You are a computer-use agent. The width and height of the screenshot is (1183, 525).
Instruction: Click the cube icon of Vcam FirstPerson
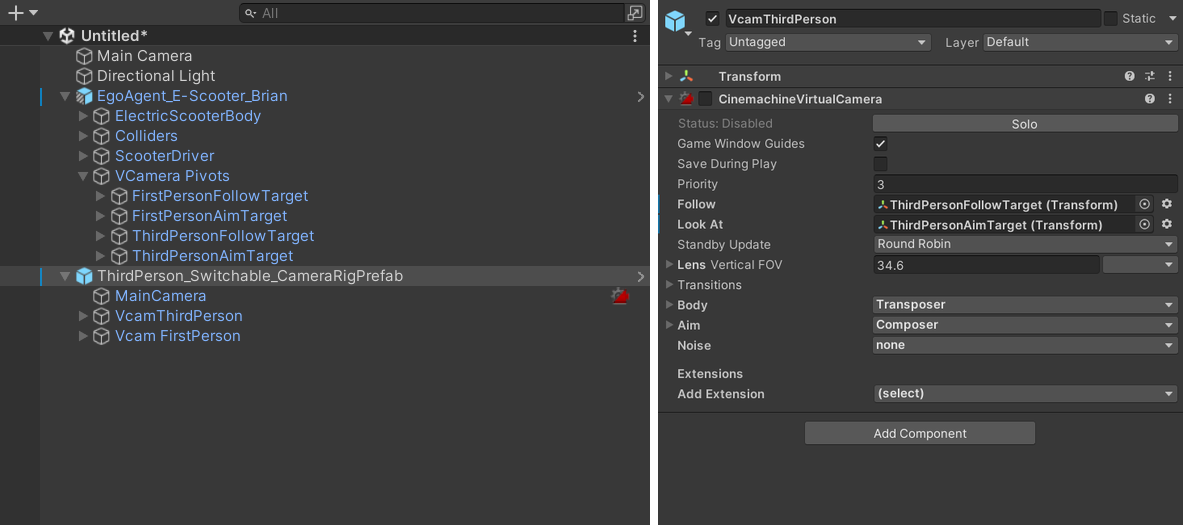tap(102, 336)
